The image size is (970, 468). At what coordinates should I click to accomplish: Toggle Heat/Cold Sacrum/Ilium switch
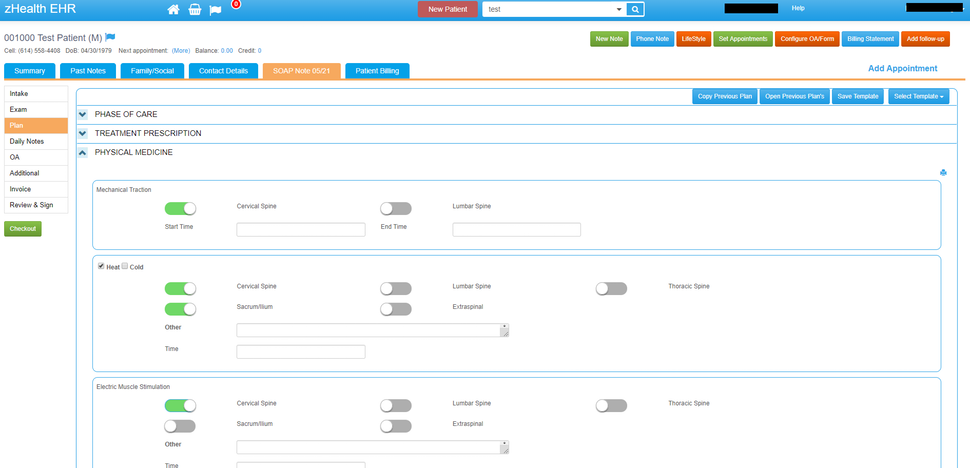180,308
